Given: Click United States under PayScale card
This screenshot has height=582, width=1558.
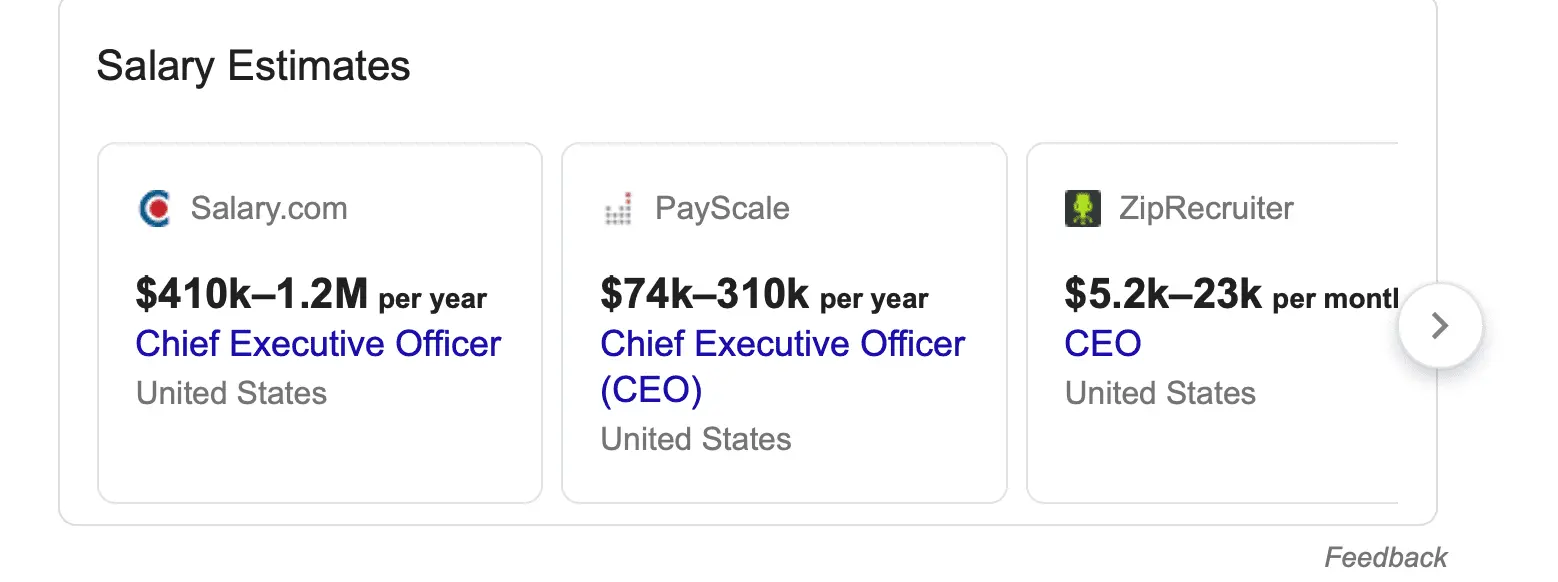Looking at the screenshot, I should point(696,439).
